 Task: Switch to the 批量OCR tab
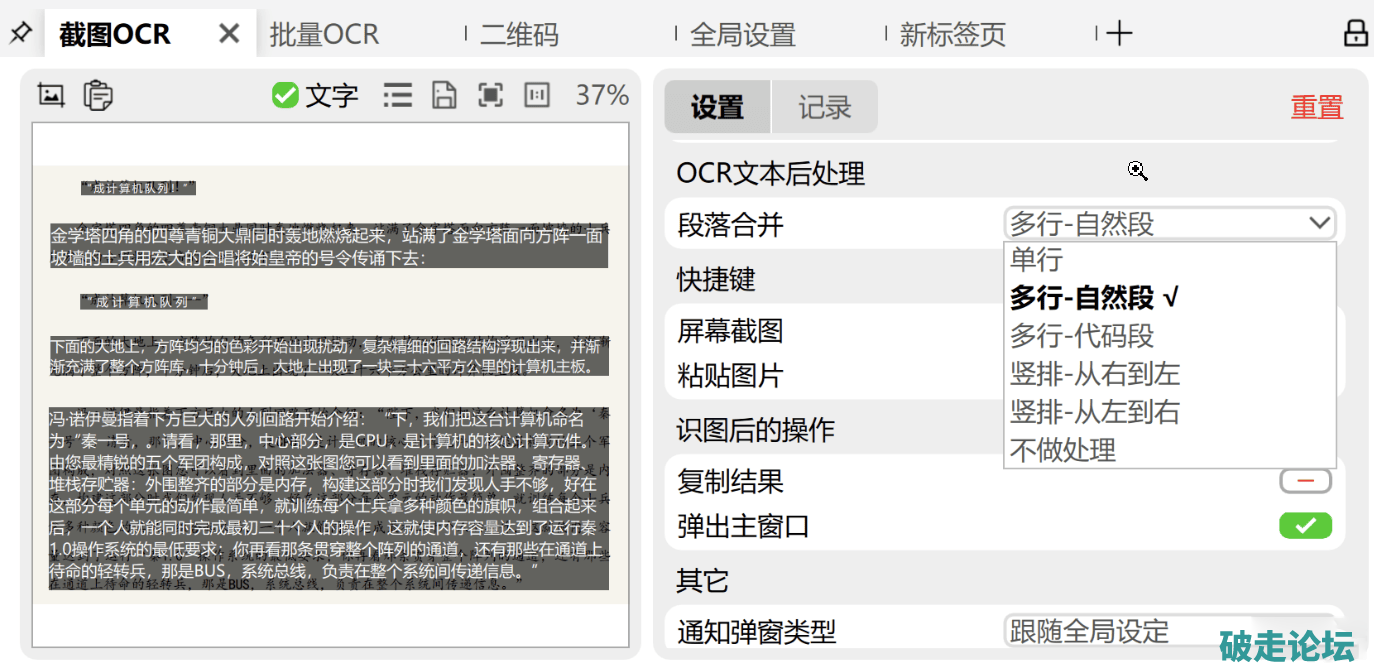[324, 34]
